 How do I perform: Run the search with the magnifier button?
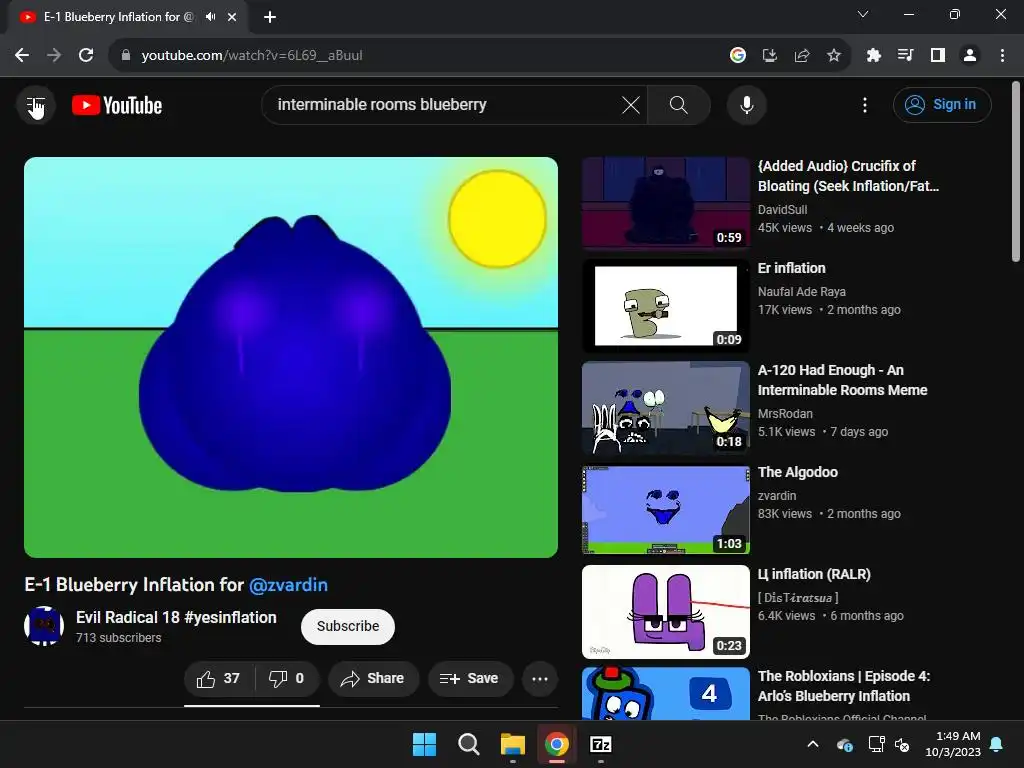click(679, 104)
